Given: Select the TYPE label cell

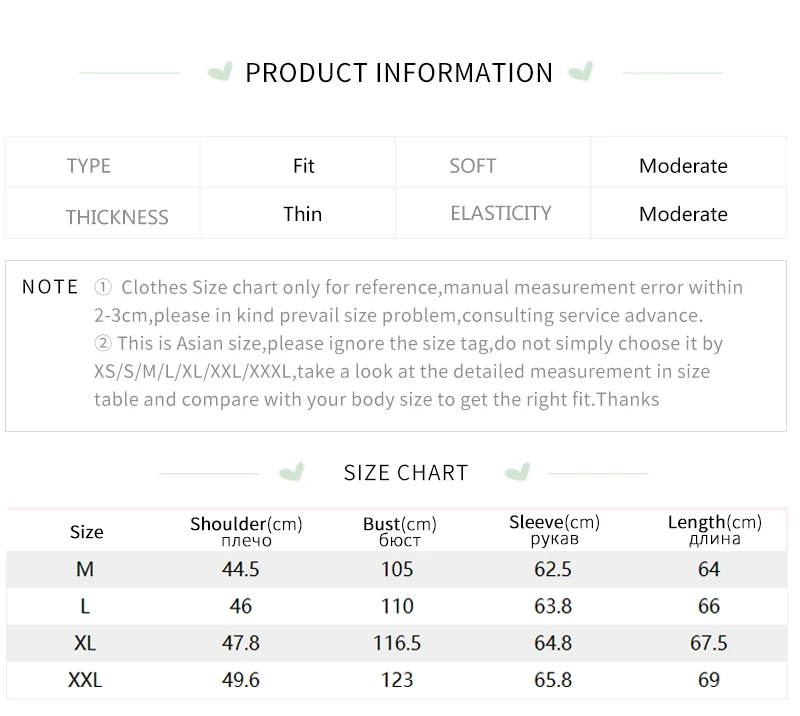Looking at the screenshot, I should point(89,166).
